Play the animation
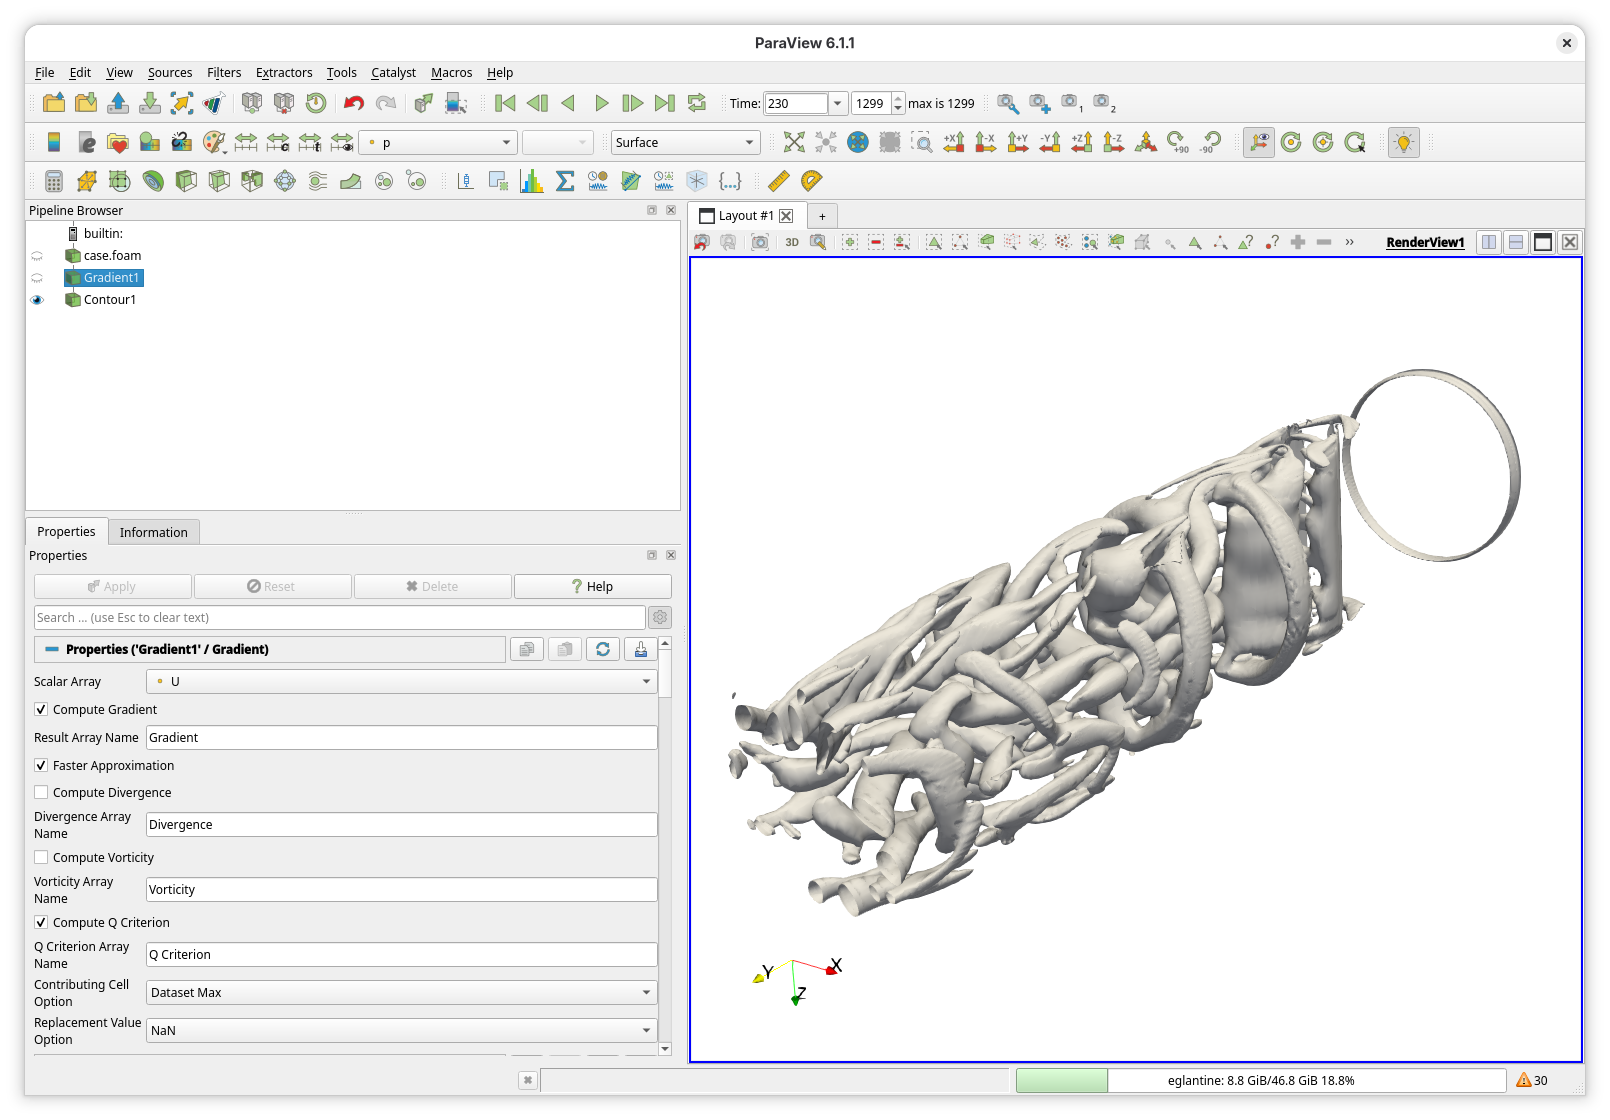 (x=601, y=103)
